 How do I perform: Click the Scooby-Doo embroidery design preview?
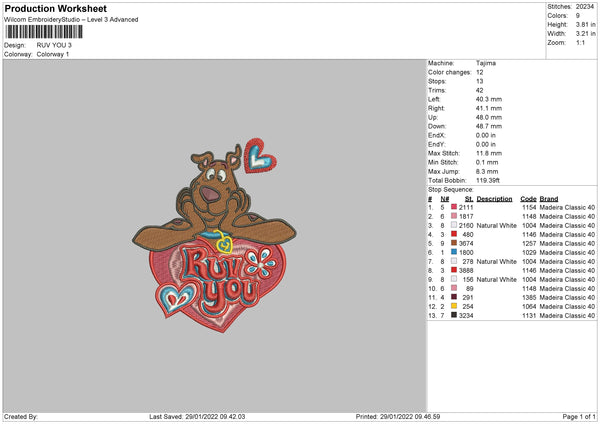pos(214,235)
